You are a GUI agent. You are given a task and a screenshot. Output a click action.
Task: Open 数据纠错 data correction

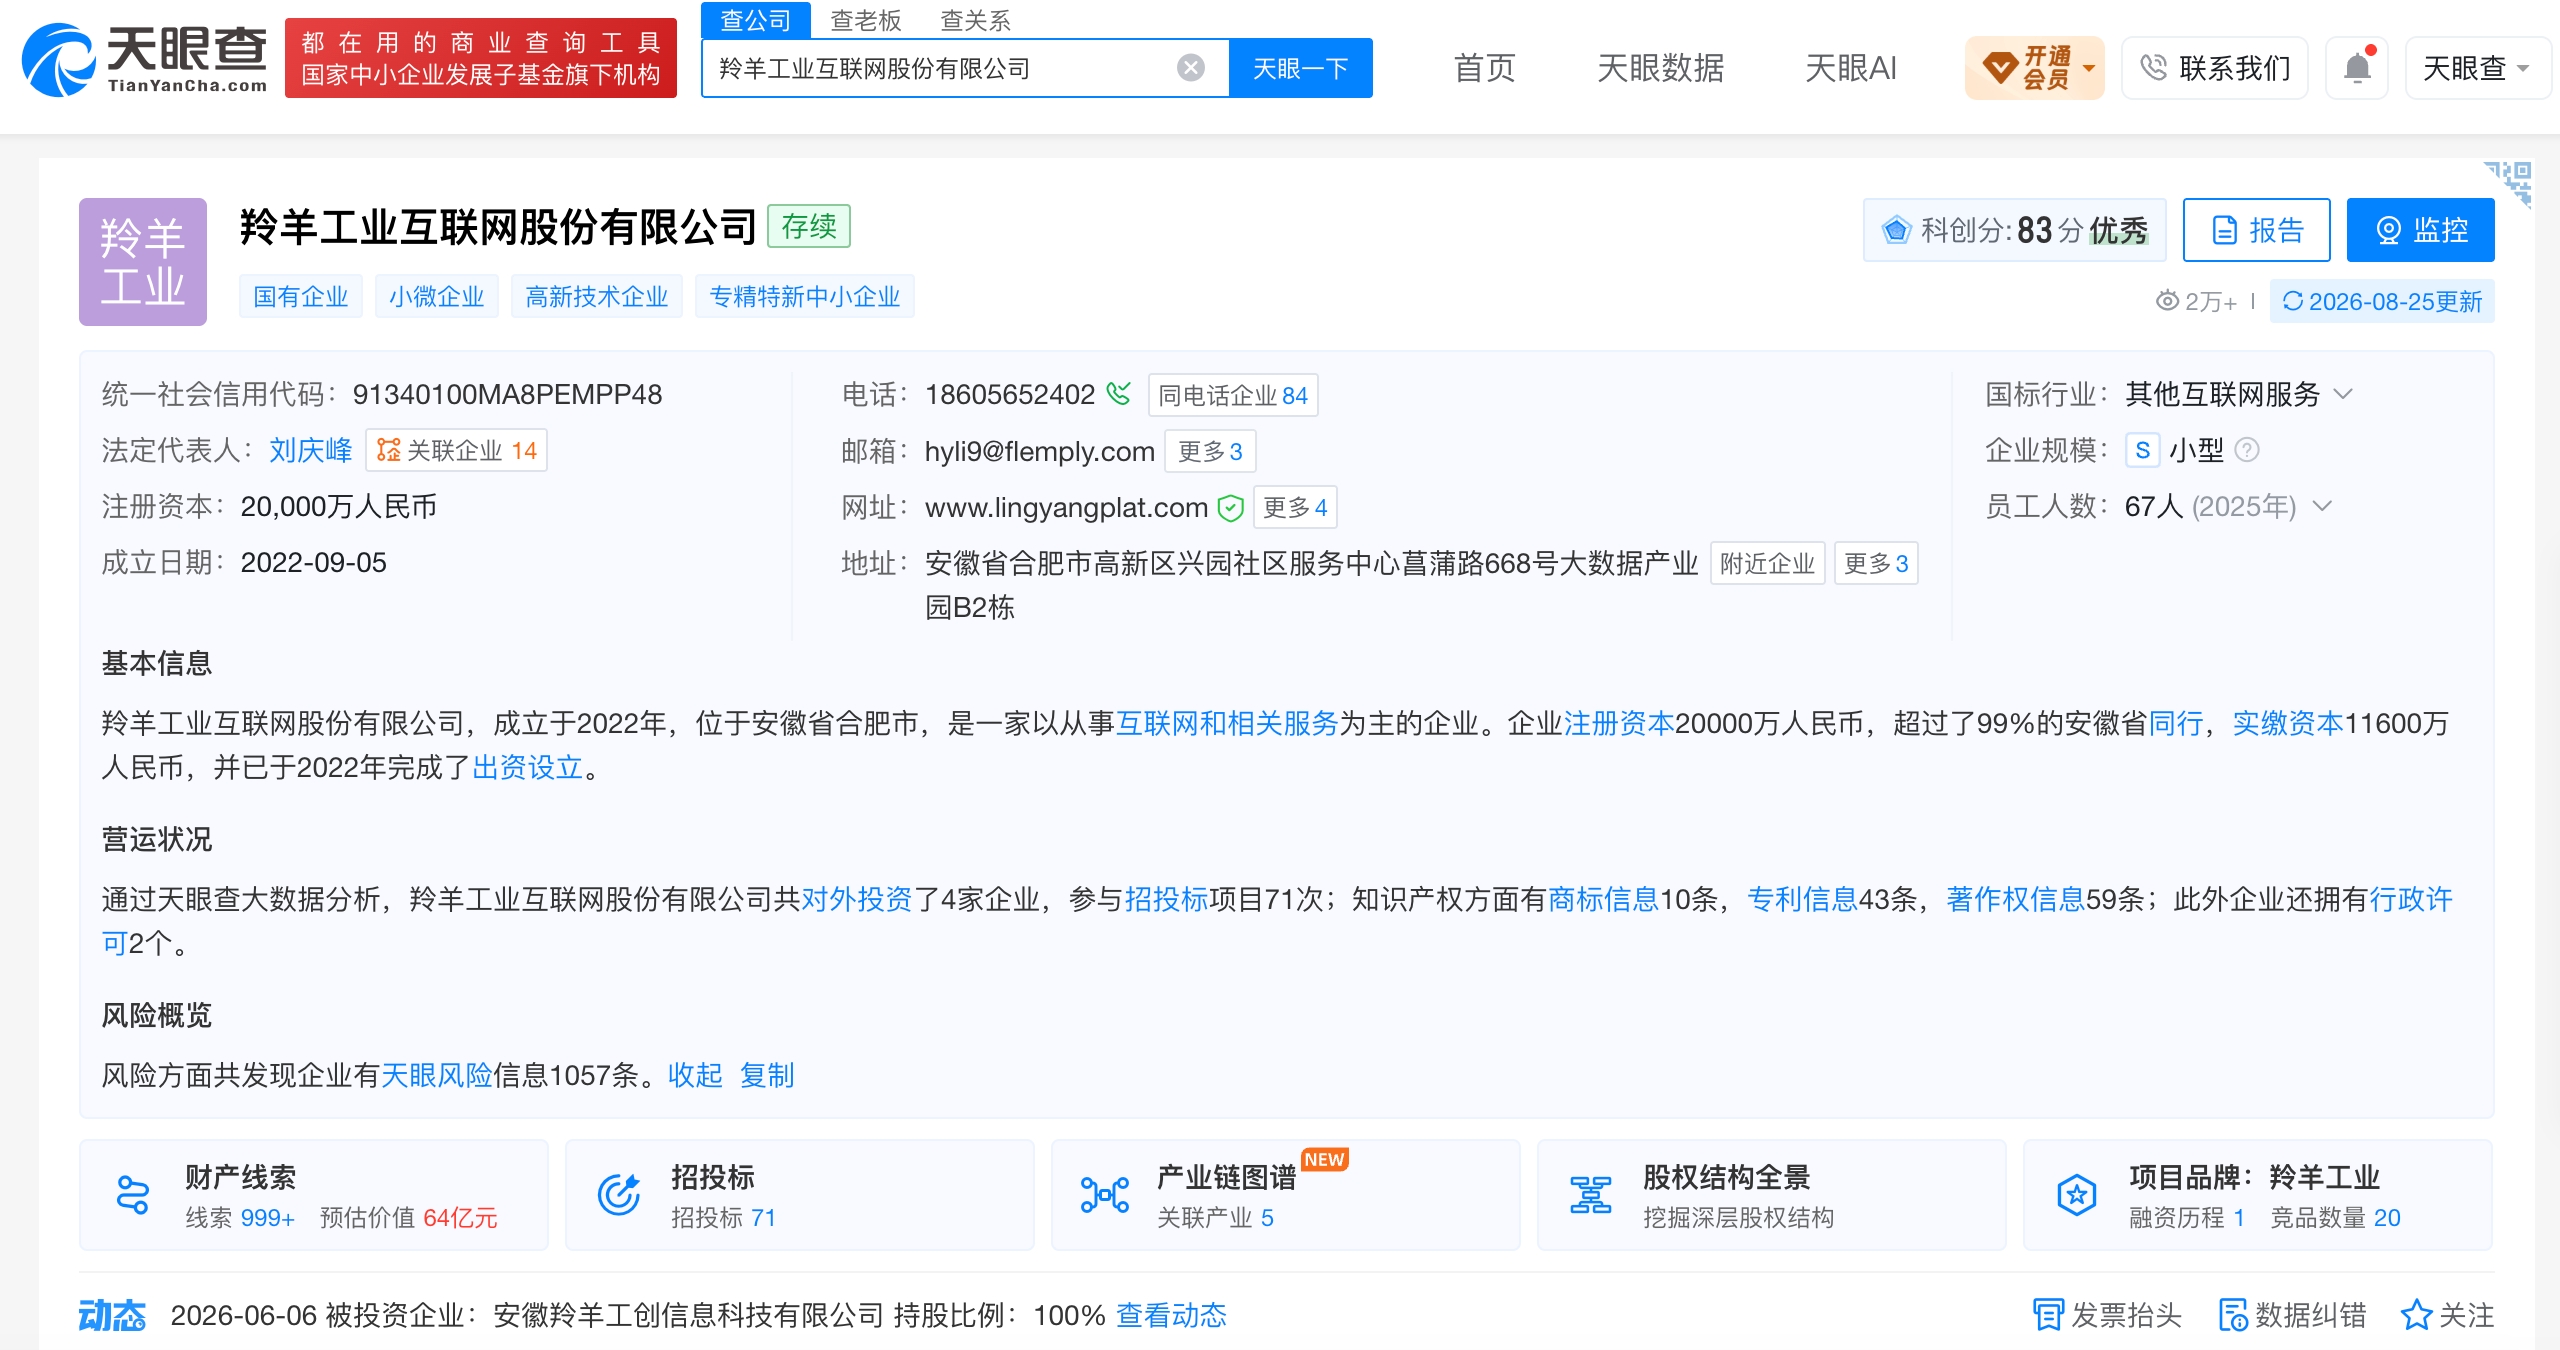tap(2292, 1315)
